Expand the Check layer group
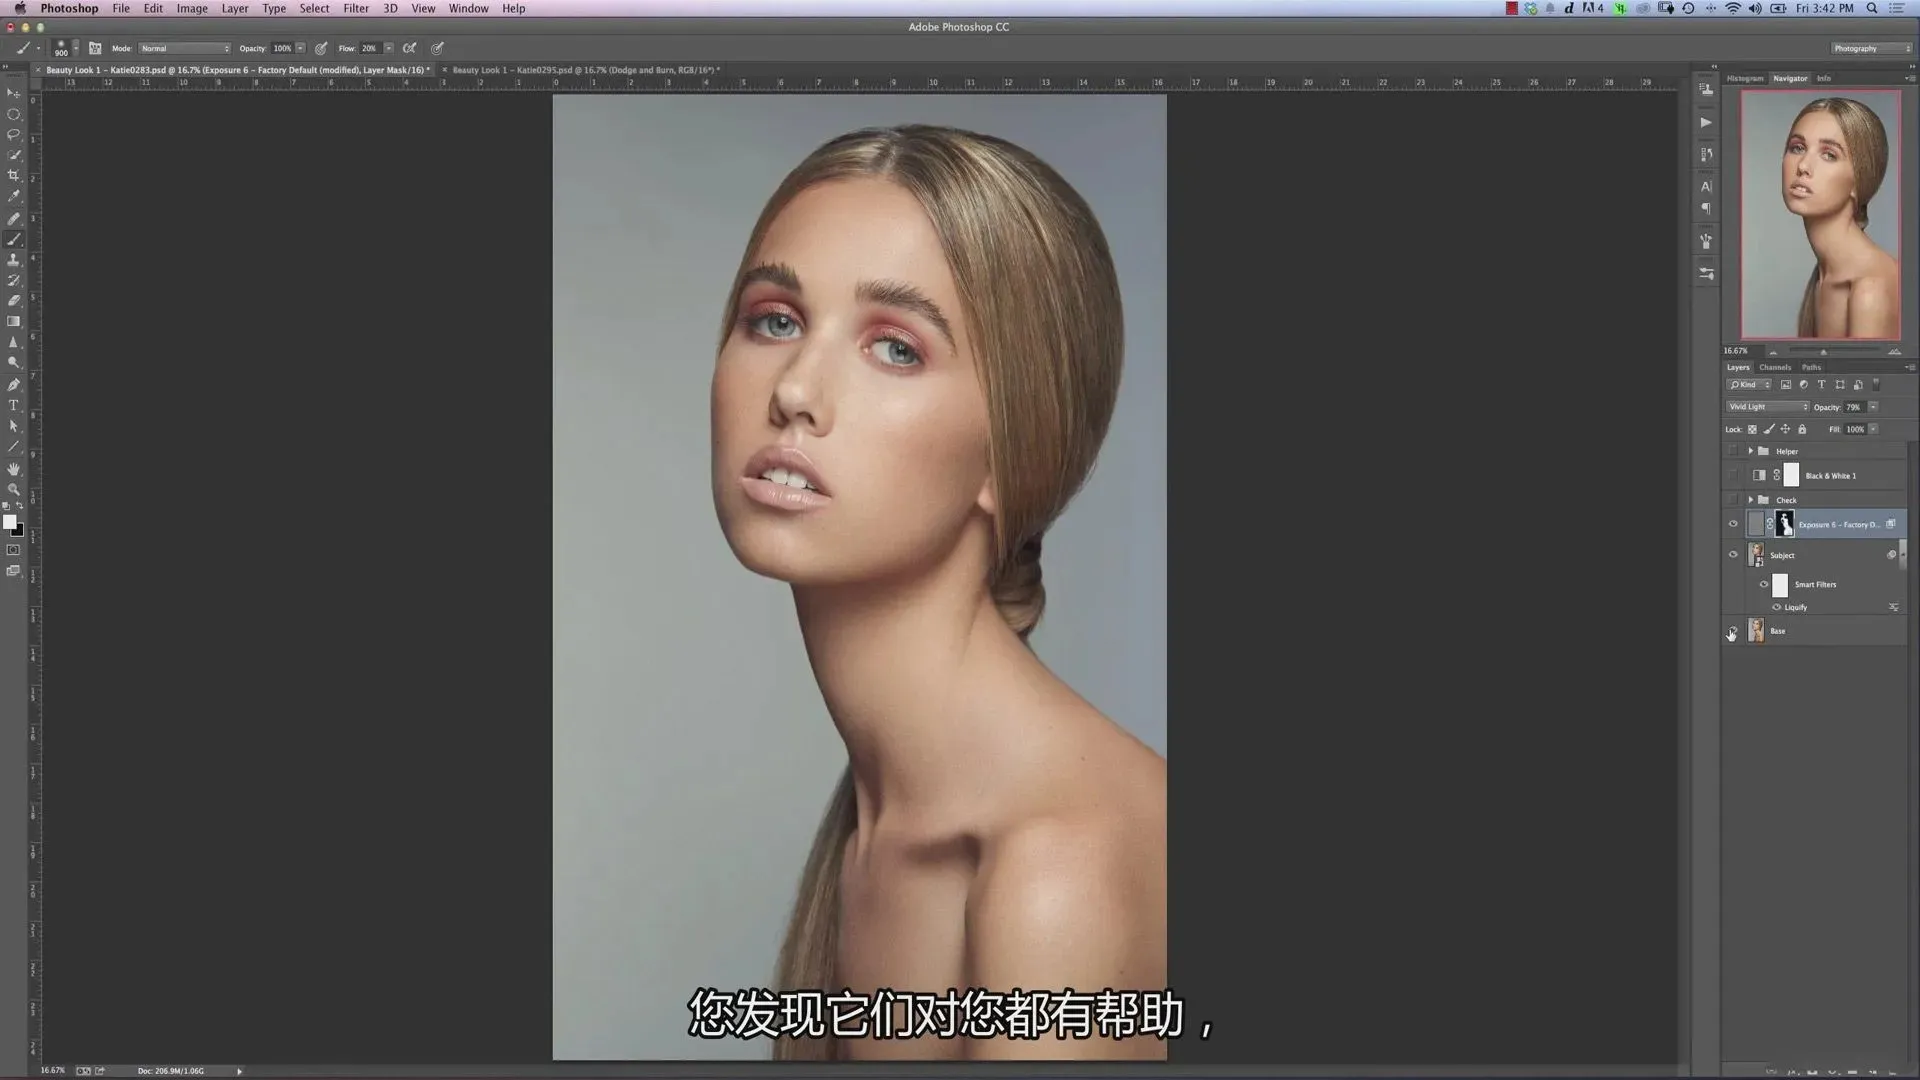 [1750, 500]
